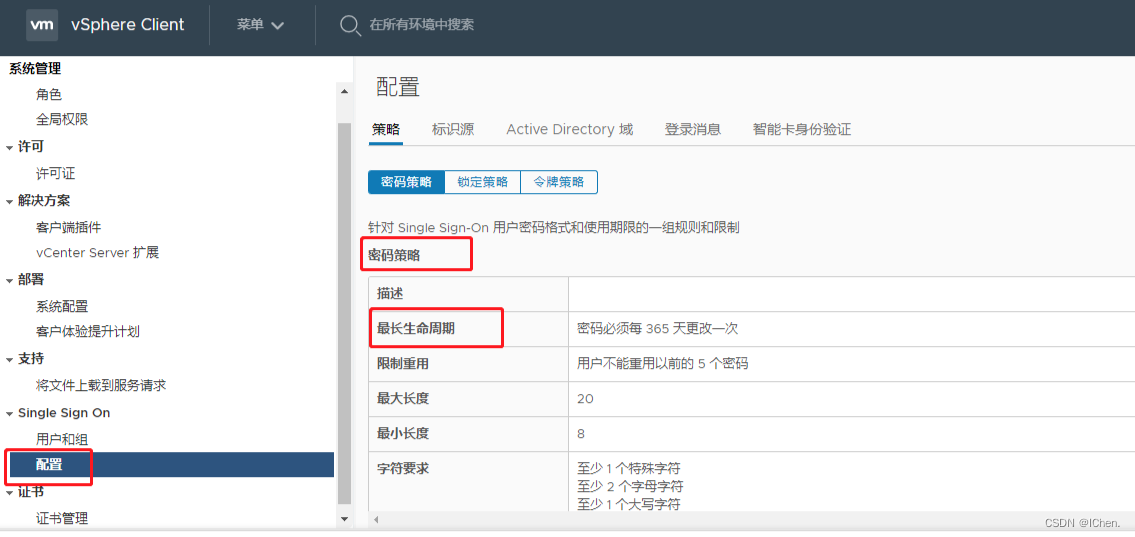Click the sidebar scroll down arrow
This screenshot has width=1135, height=537.
click(345, 519)
